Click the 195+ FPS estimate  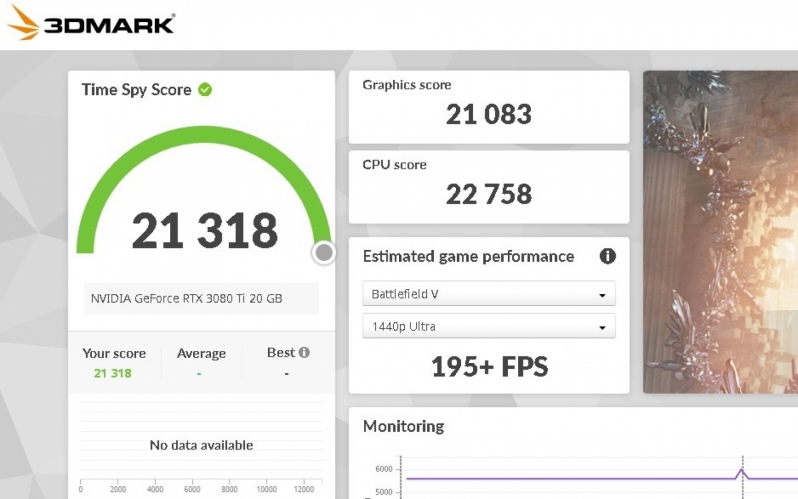point(490,367)
